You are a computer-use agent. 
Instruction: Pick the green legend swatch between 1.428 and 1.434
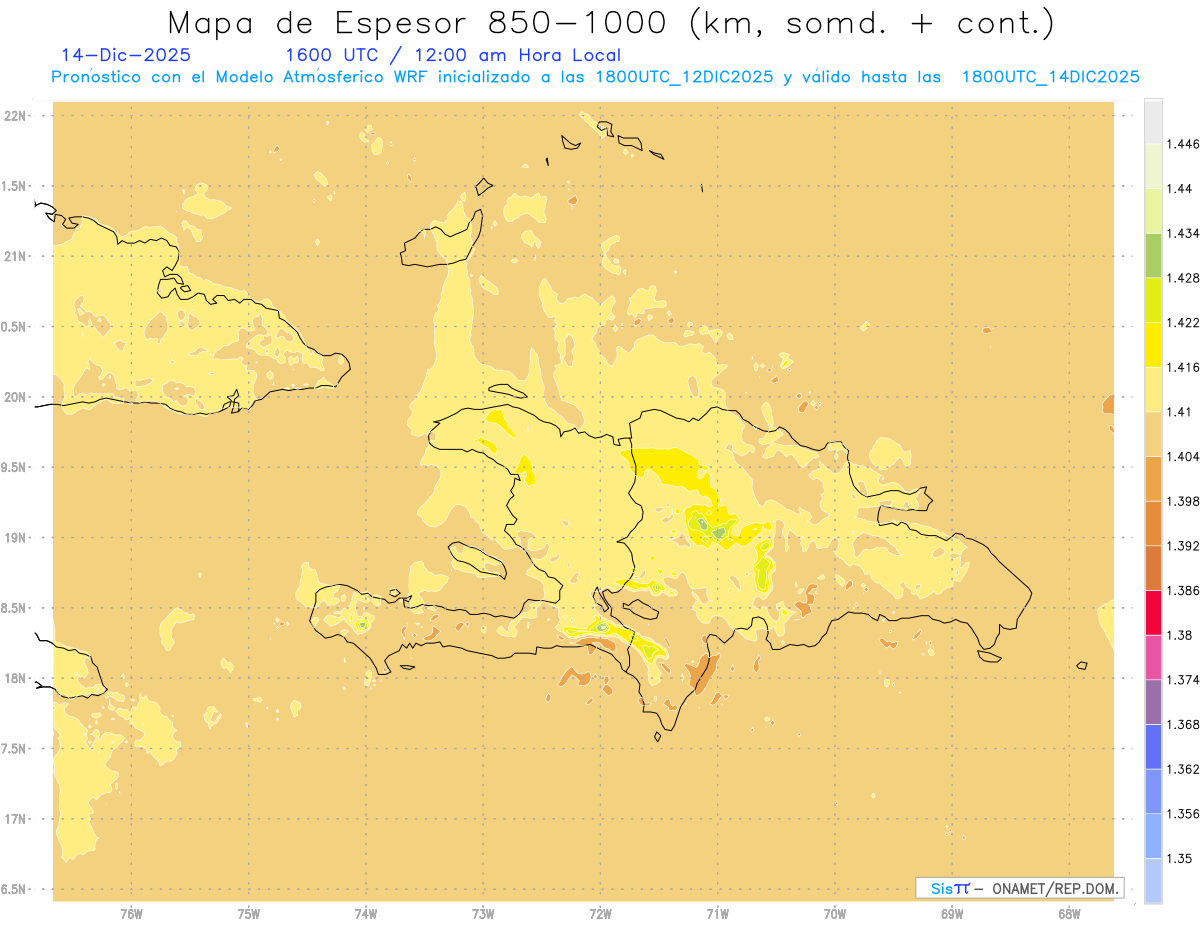(1153, 256)
